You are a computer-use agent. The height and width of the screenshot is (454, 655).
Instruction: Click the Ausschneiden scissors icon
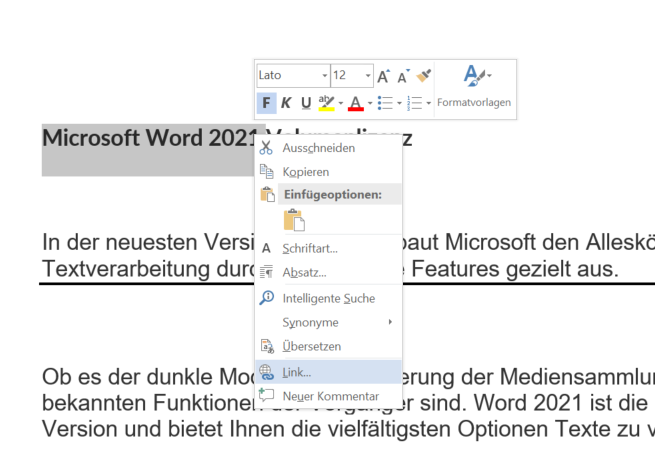(x=266, y=148)
